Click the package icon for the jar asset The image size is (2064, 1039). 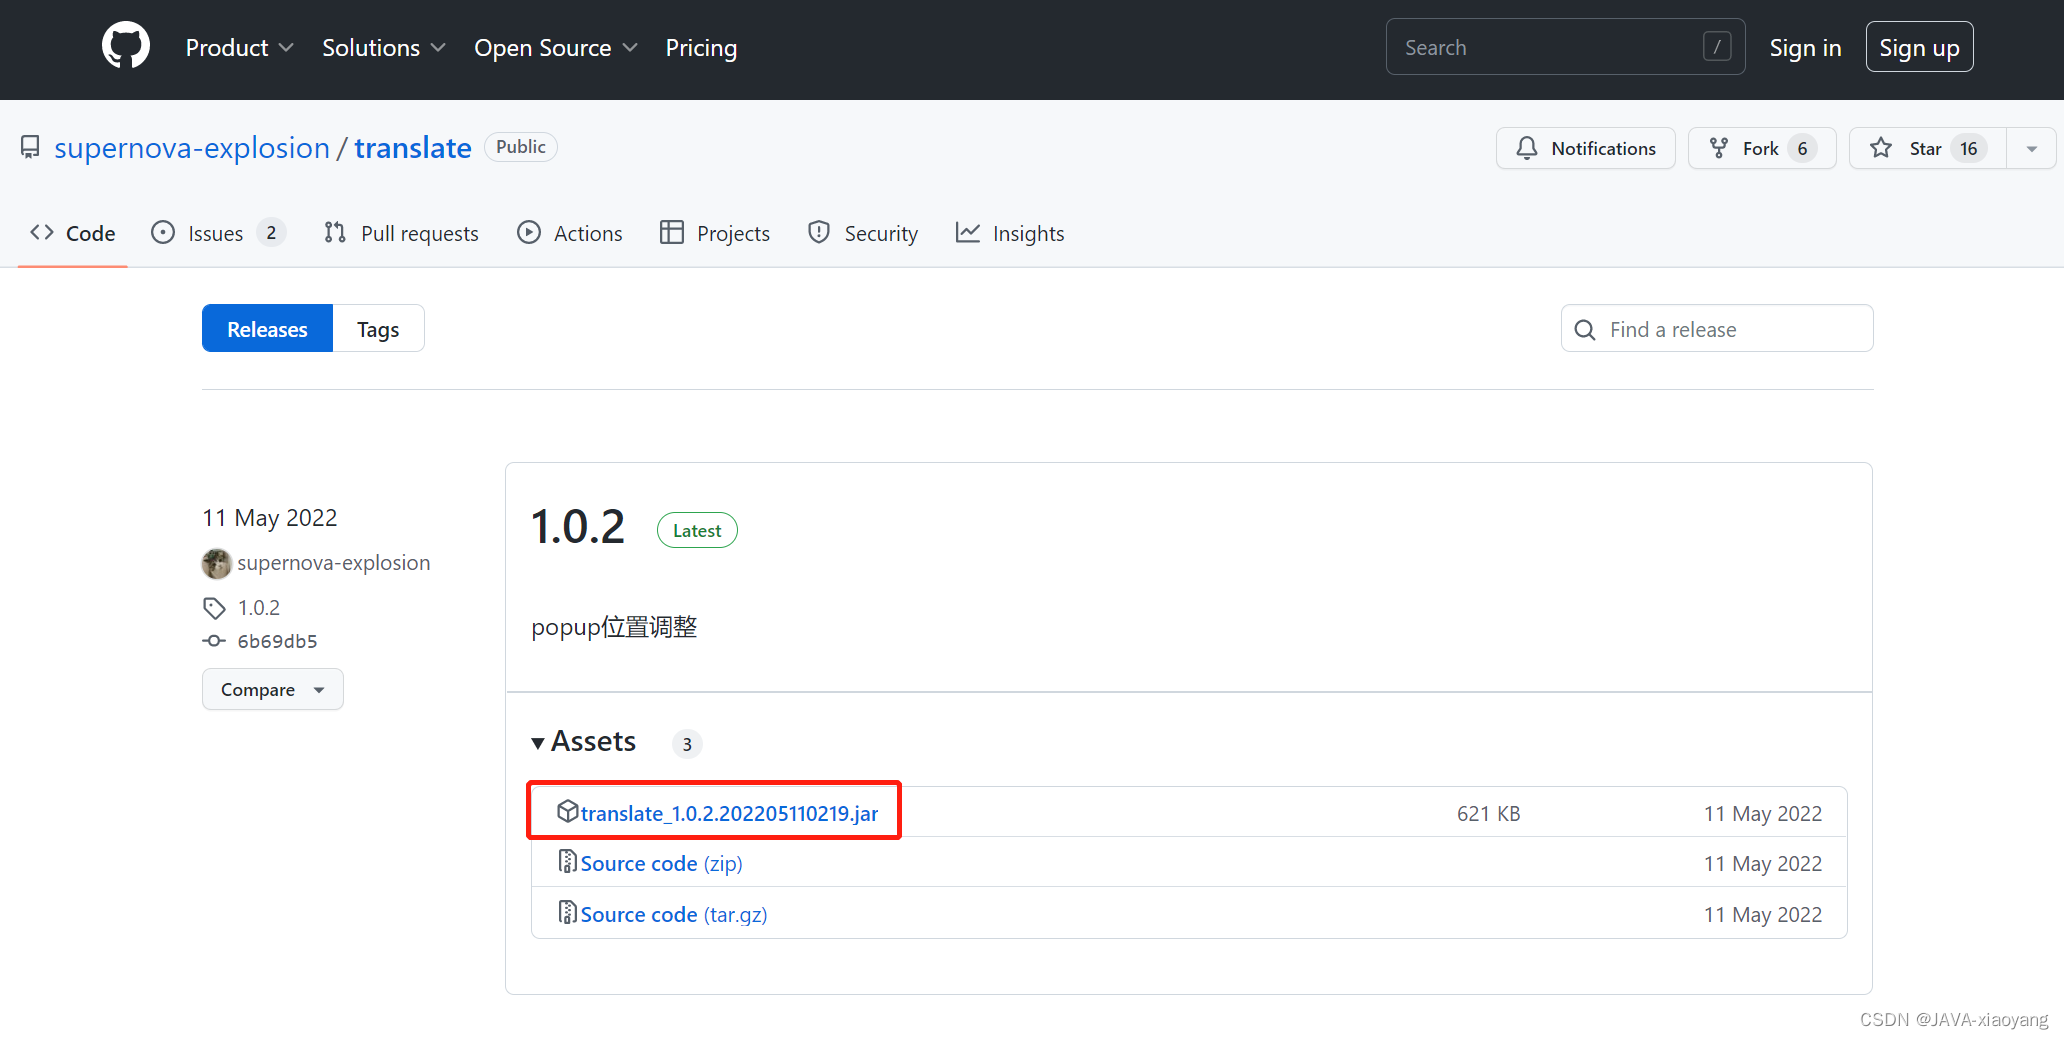pyautogui.click(x=568, y=811)
